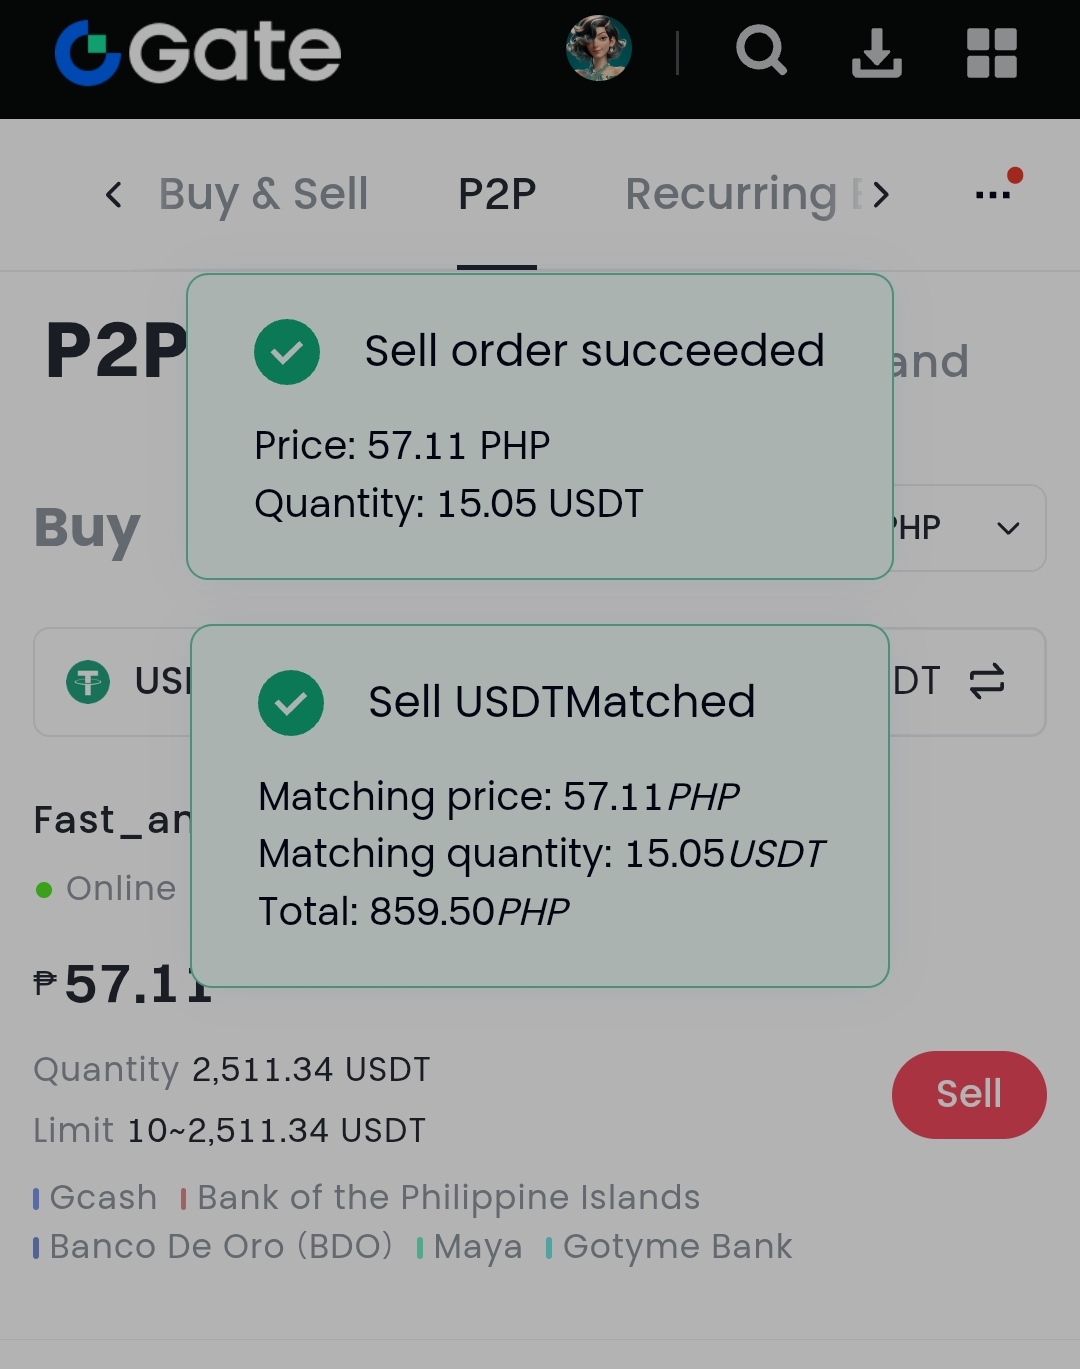Select the Buy side heading
The height and width of the screenshot is (1369, 1080).
click(x=87, y=528)
